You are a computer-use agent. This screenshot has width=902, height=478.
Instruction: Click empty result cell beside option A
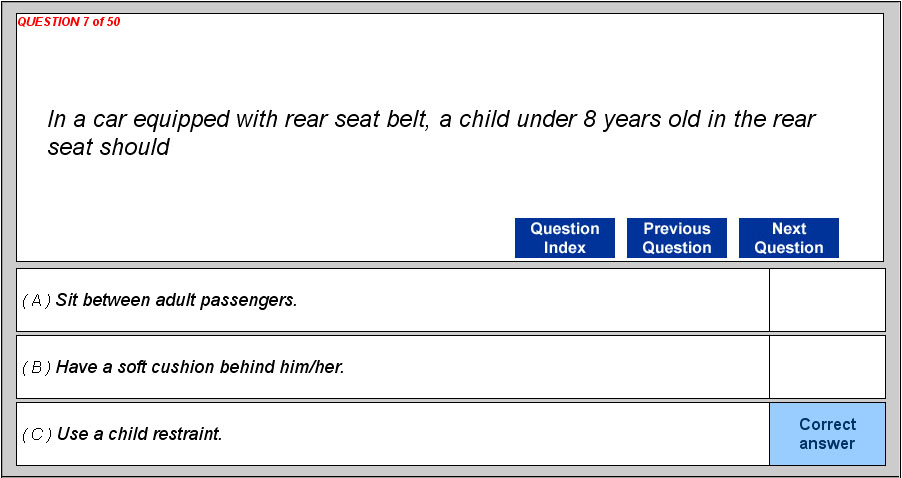coord(827,300)
